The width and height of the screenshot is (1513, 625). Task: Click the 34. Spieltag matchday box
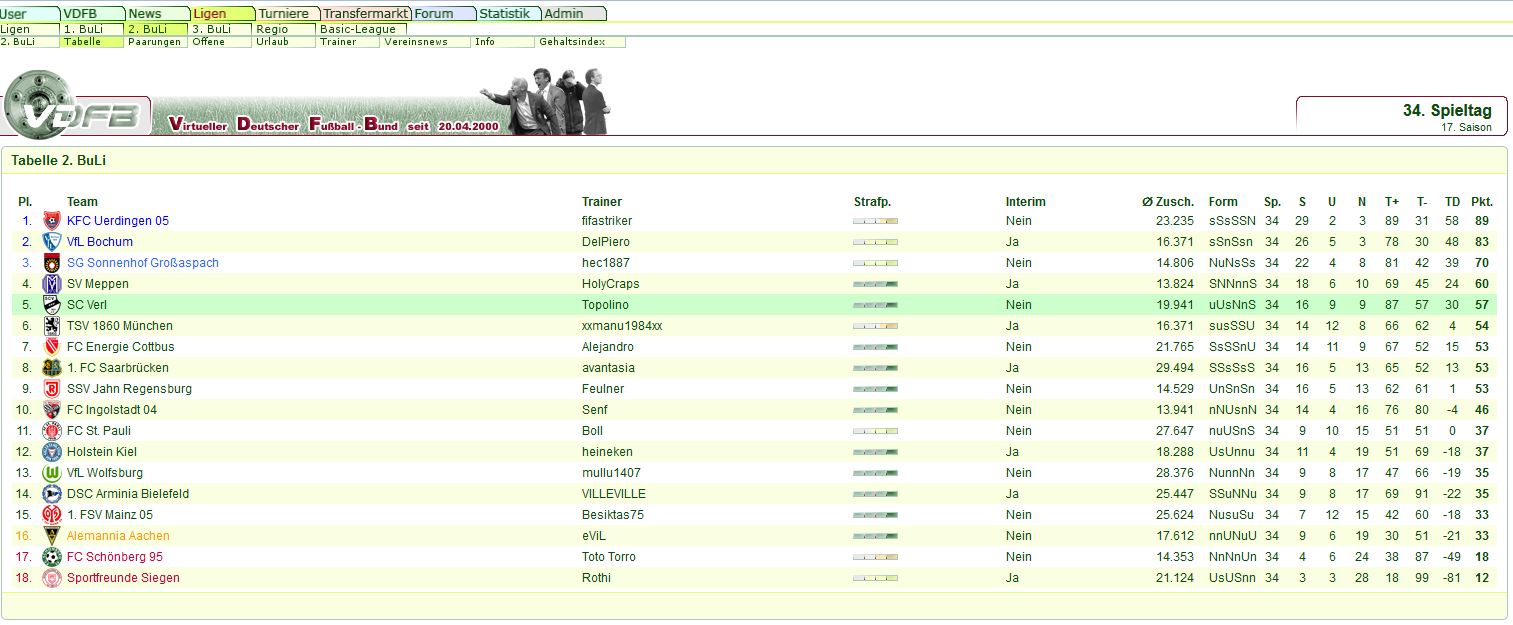pyautogui.click(x=1401, y=116)
